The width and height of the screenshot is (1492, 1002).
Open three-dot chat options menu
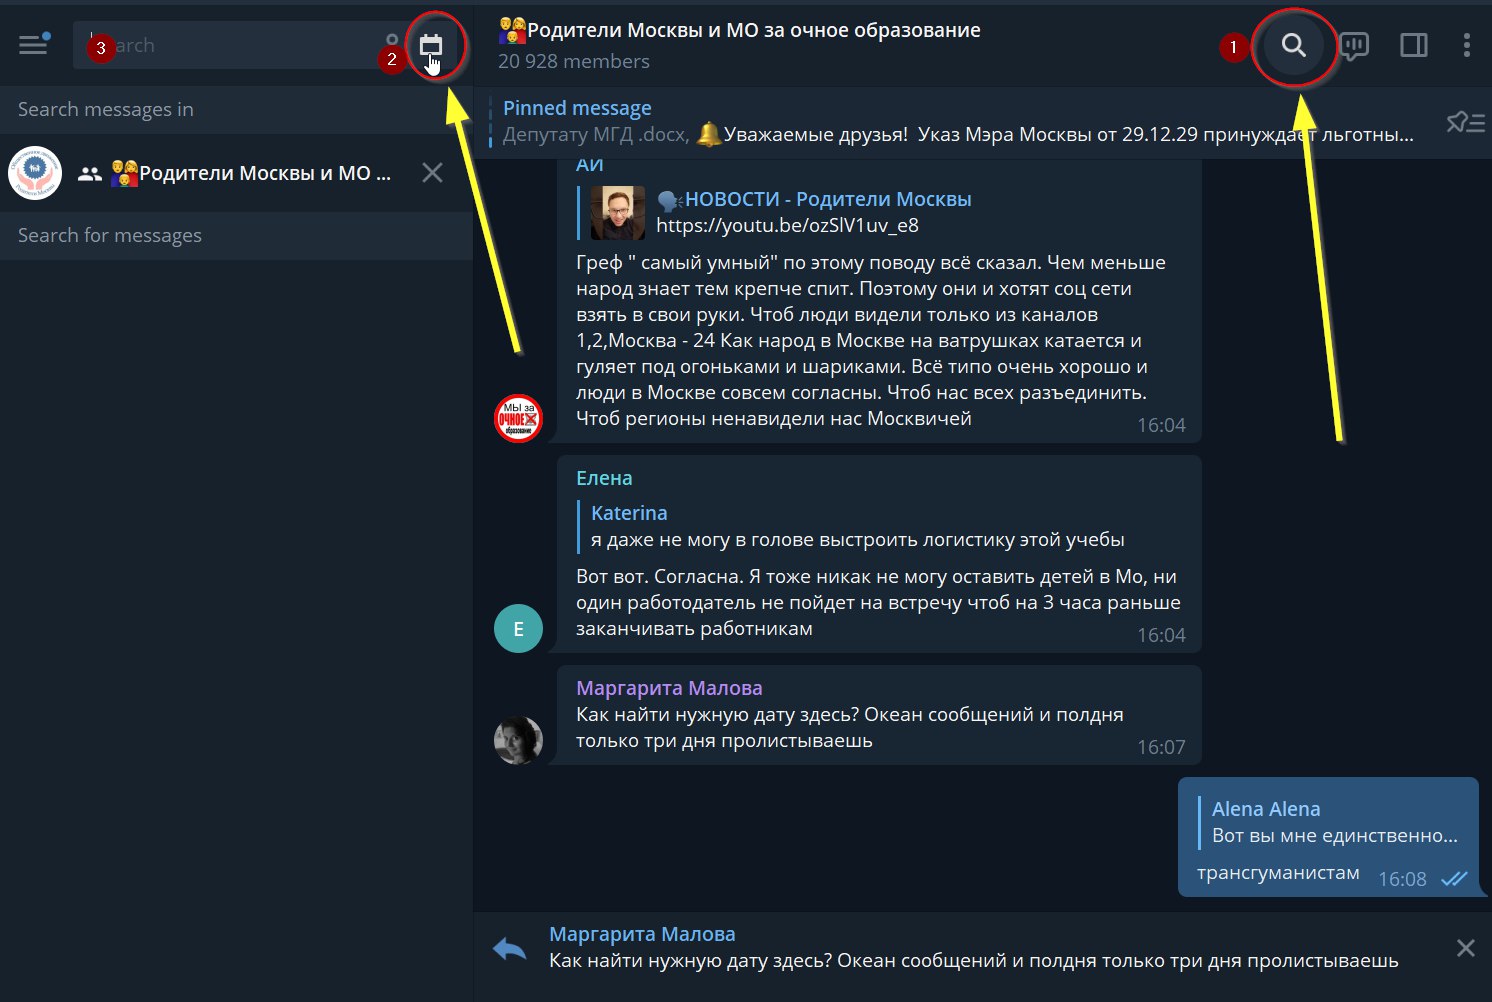[x=1467, y=45]
